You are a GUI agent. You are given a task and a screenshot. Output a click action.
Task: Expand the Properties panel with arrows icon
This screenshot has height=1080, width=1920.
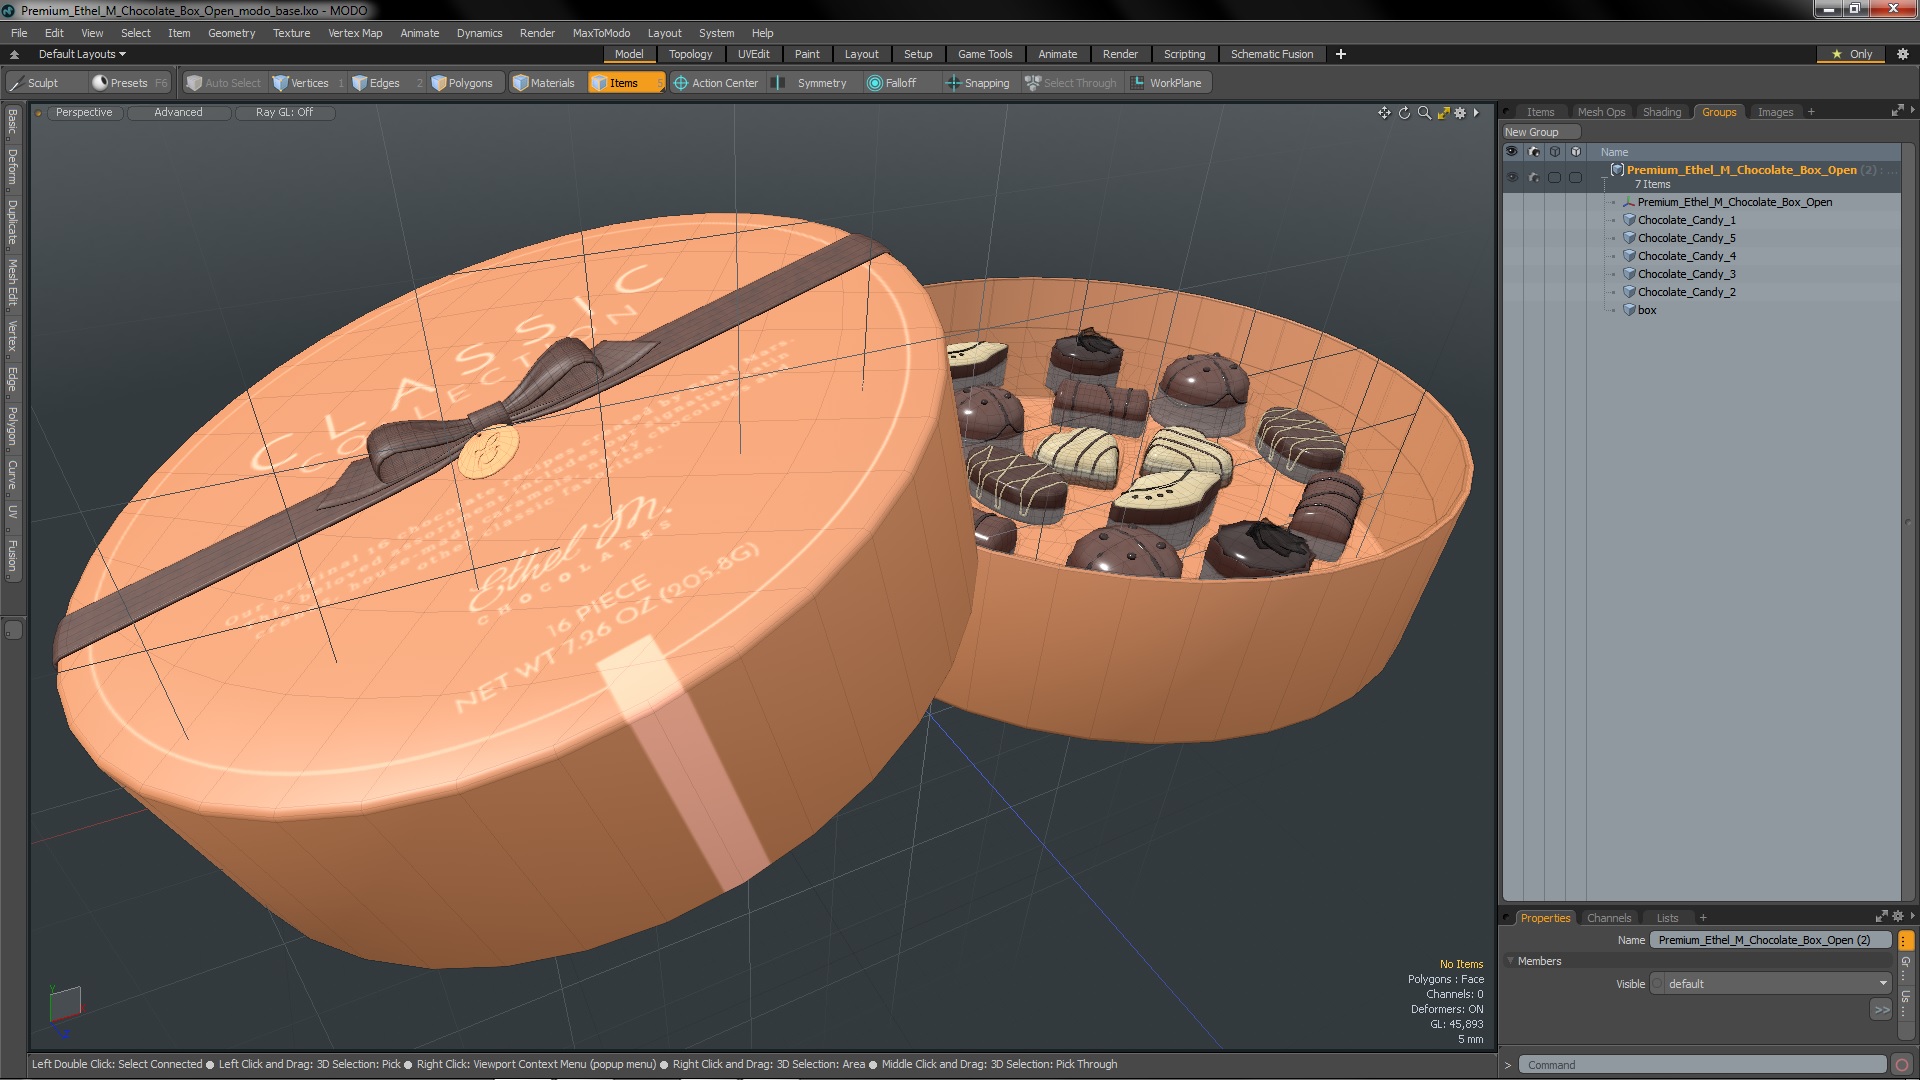coord(1881,916)
